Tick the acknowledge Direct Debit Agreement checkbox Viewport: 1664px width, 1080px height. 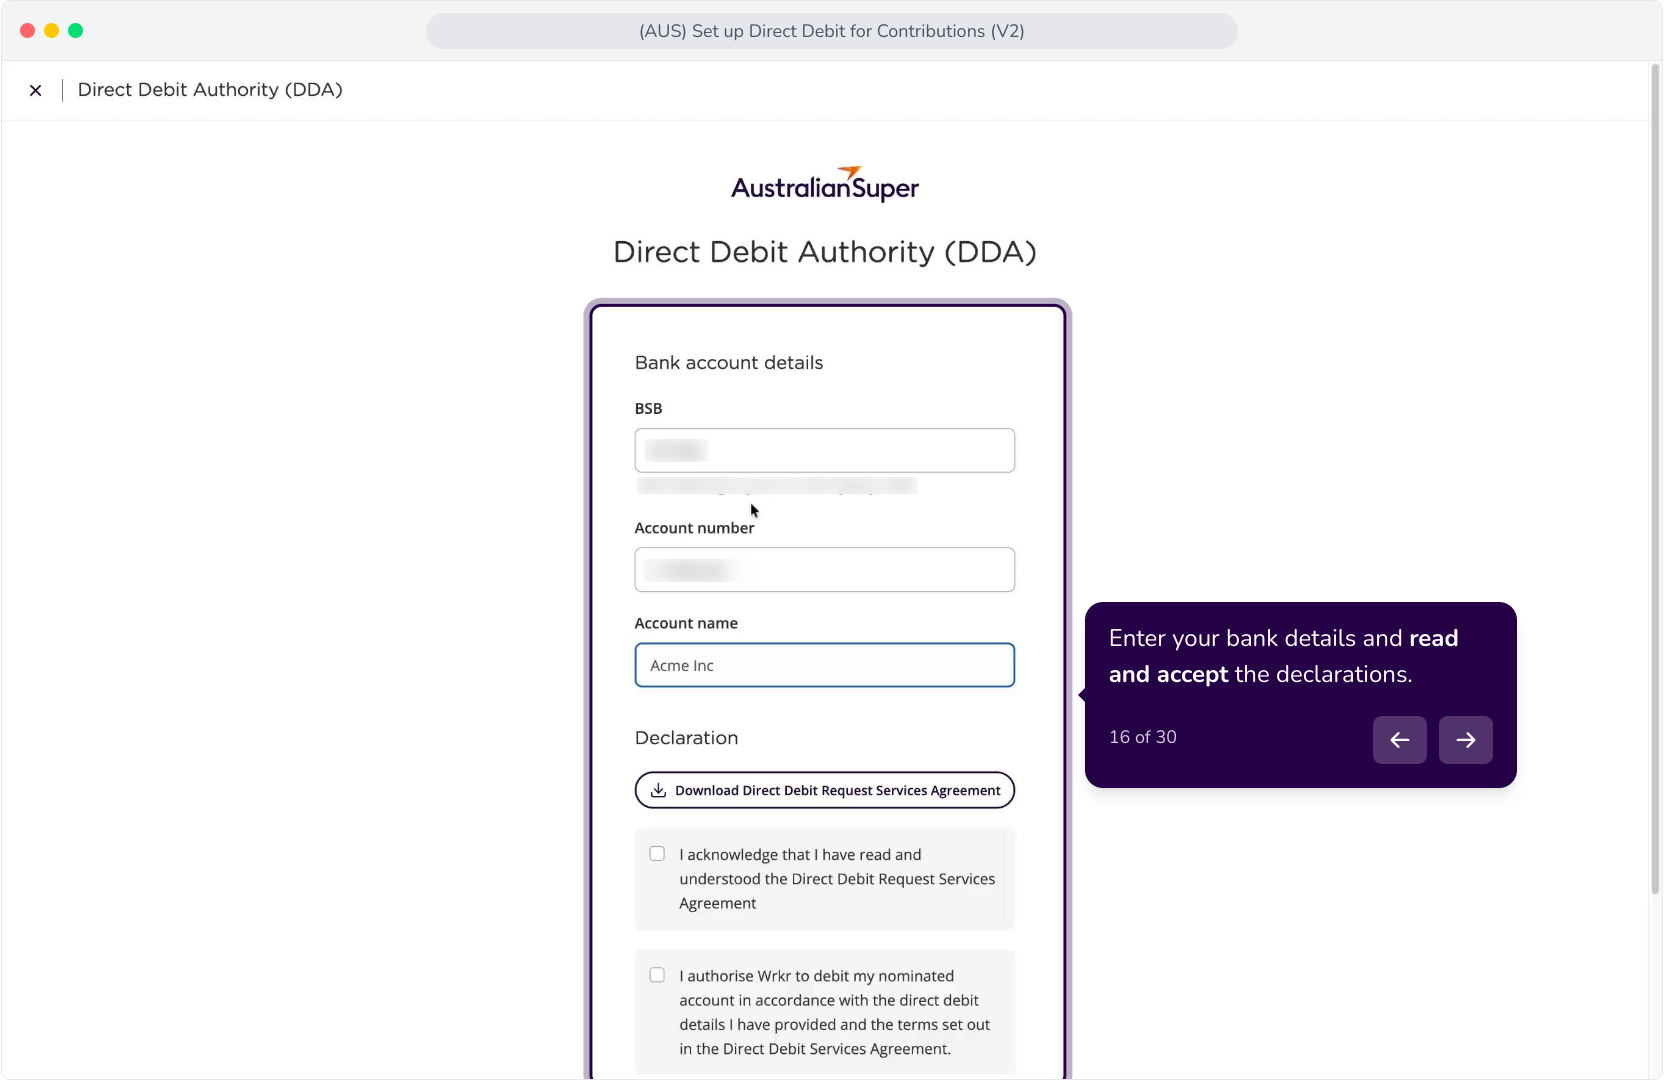pyautogui.click(x=657, y=854)
